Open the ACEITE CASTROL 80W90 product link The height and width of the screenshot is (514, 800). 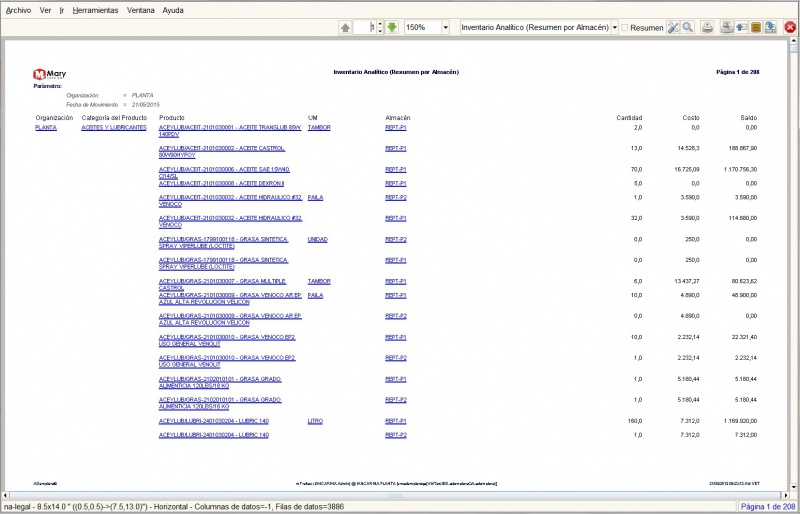[x=222, y=152]
